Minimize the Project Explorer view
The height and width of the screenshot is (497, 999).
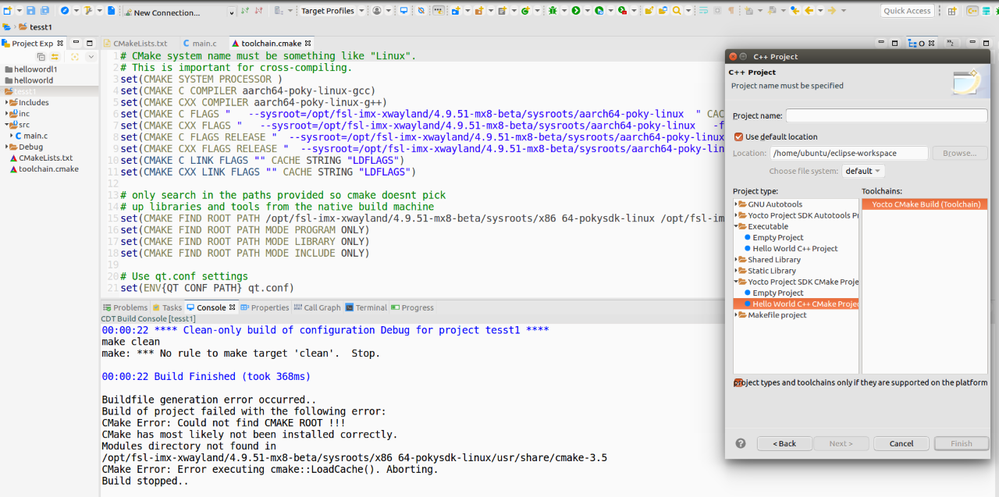(76, 43)
